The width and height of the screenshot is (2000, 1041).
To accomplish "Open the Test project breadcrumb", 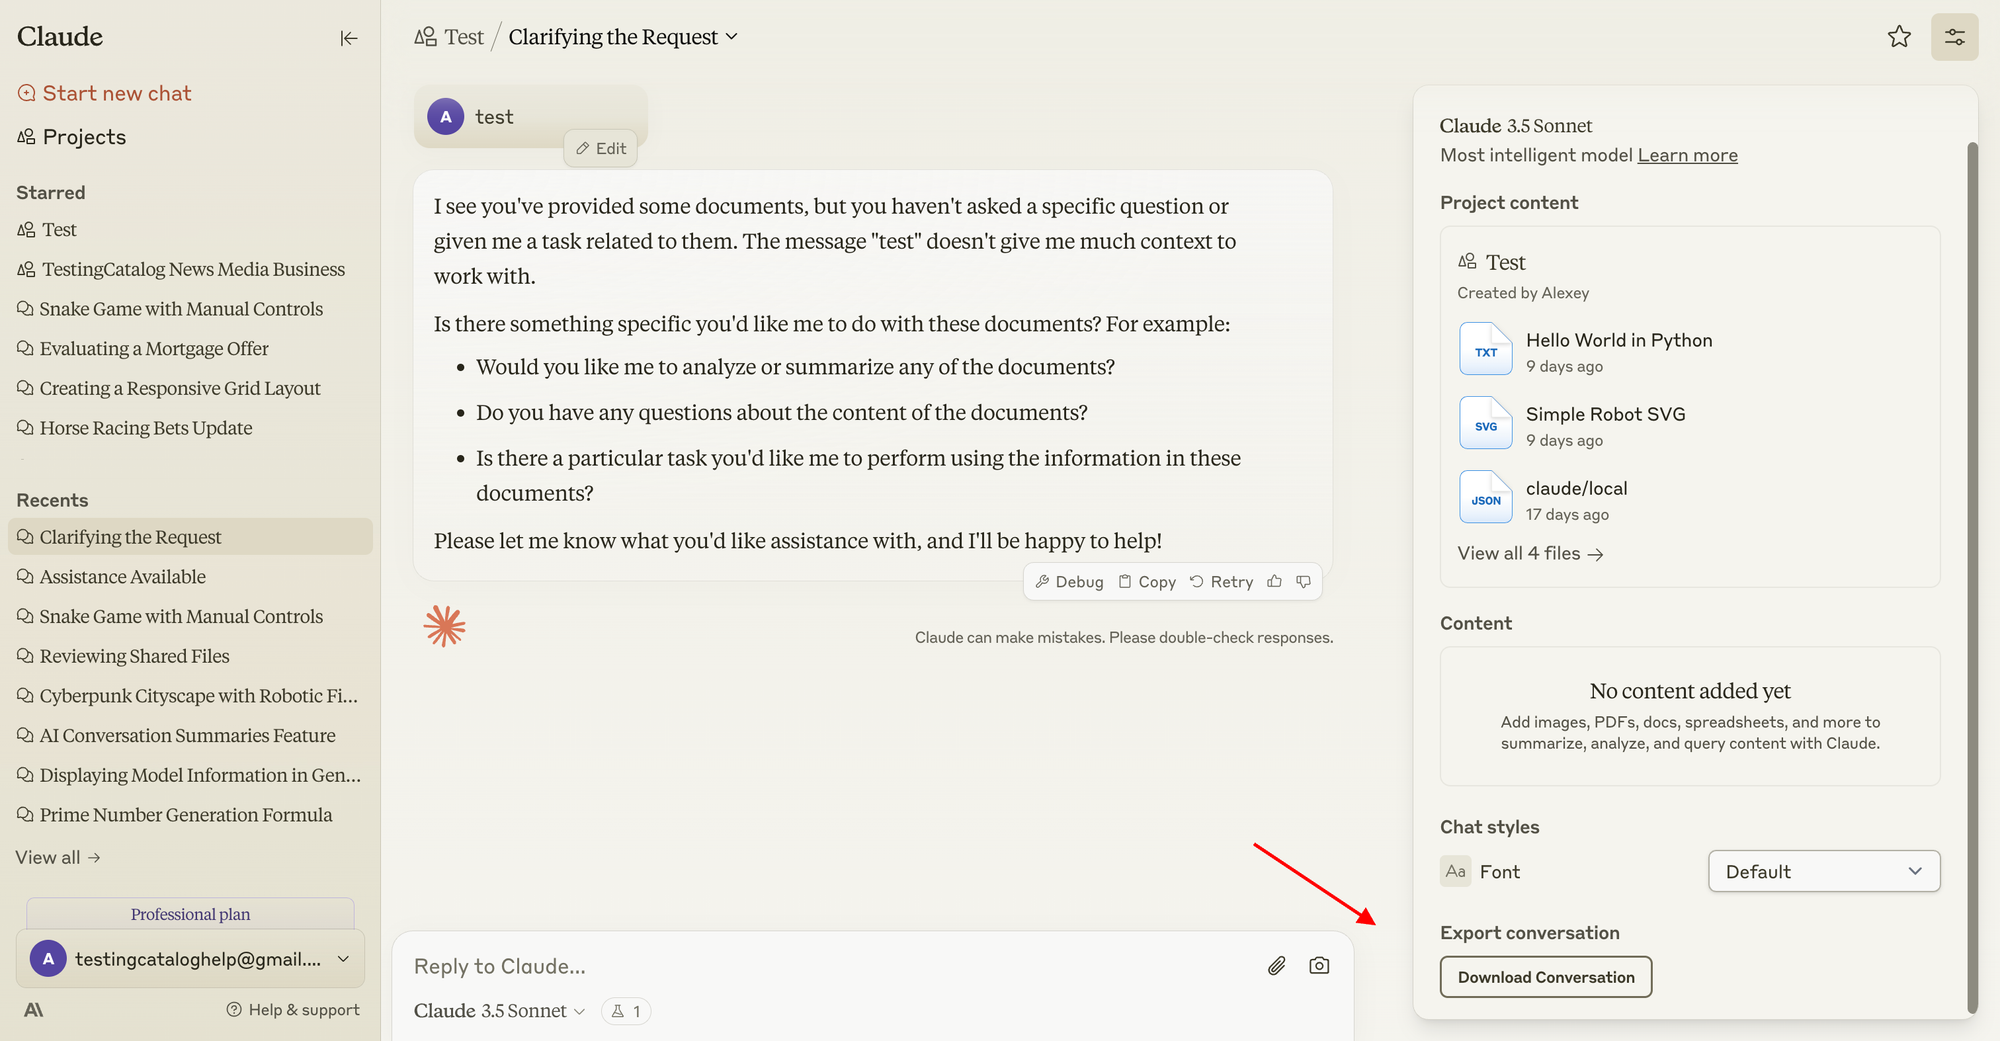I will tap(449, 37).
